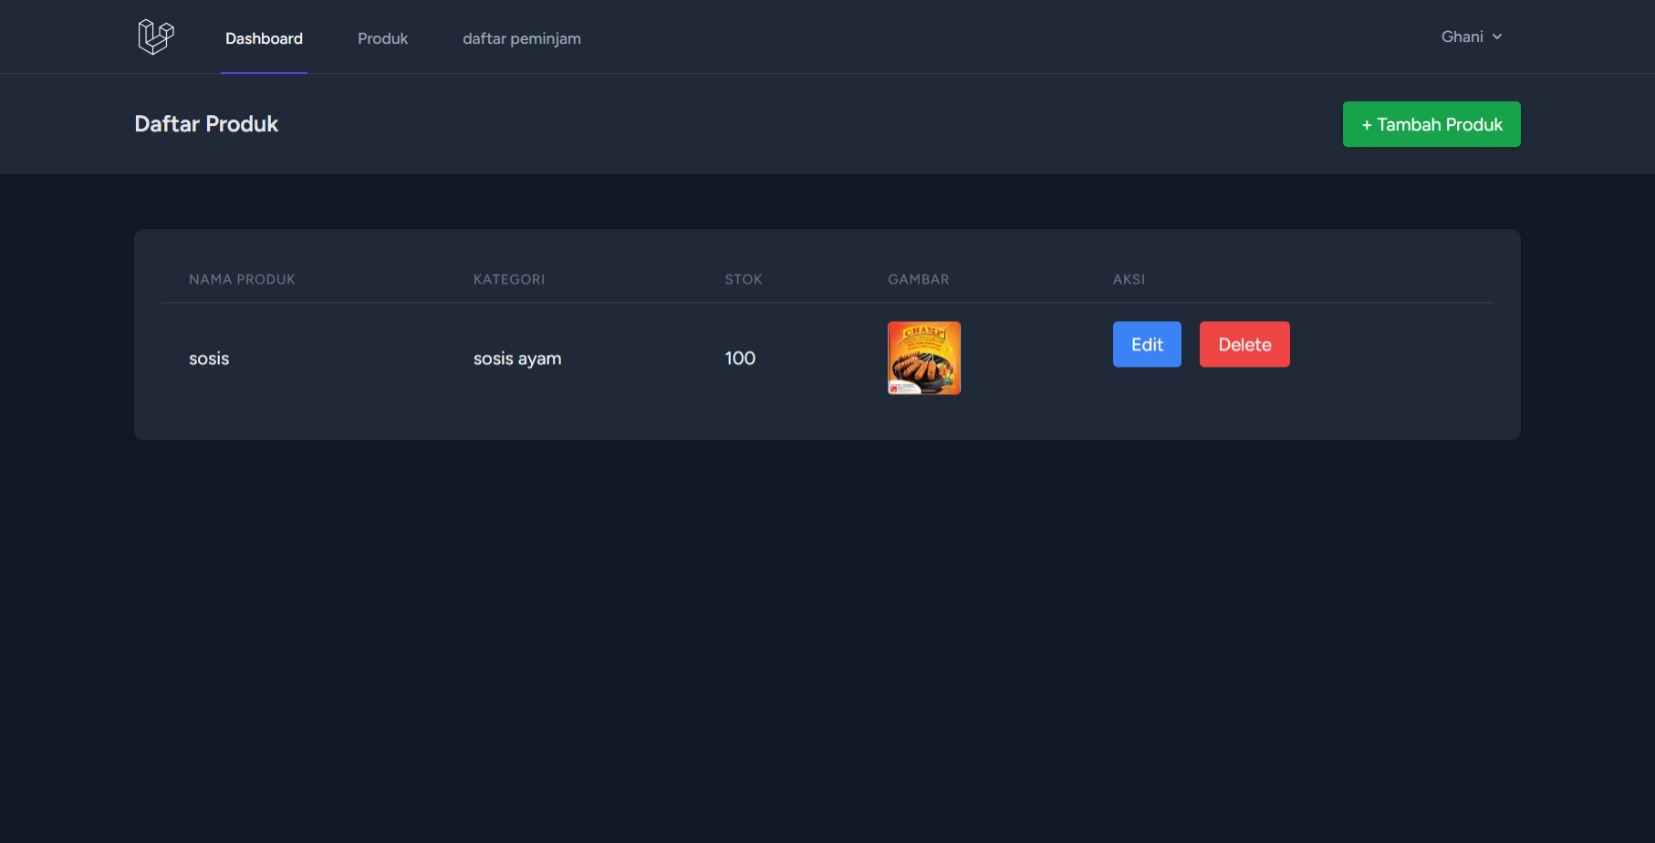Click the chevron next to Ghani
Viewport: 1655px width, 843px height.
click(1497, 37)
